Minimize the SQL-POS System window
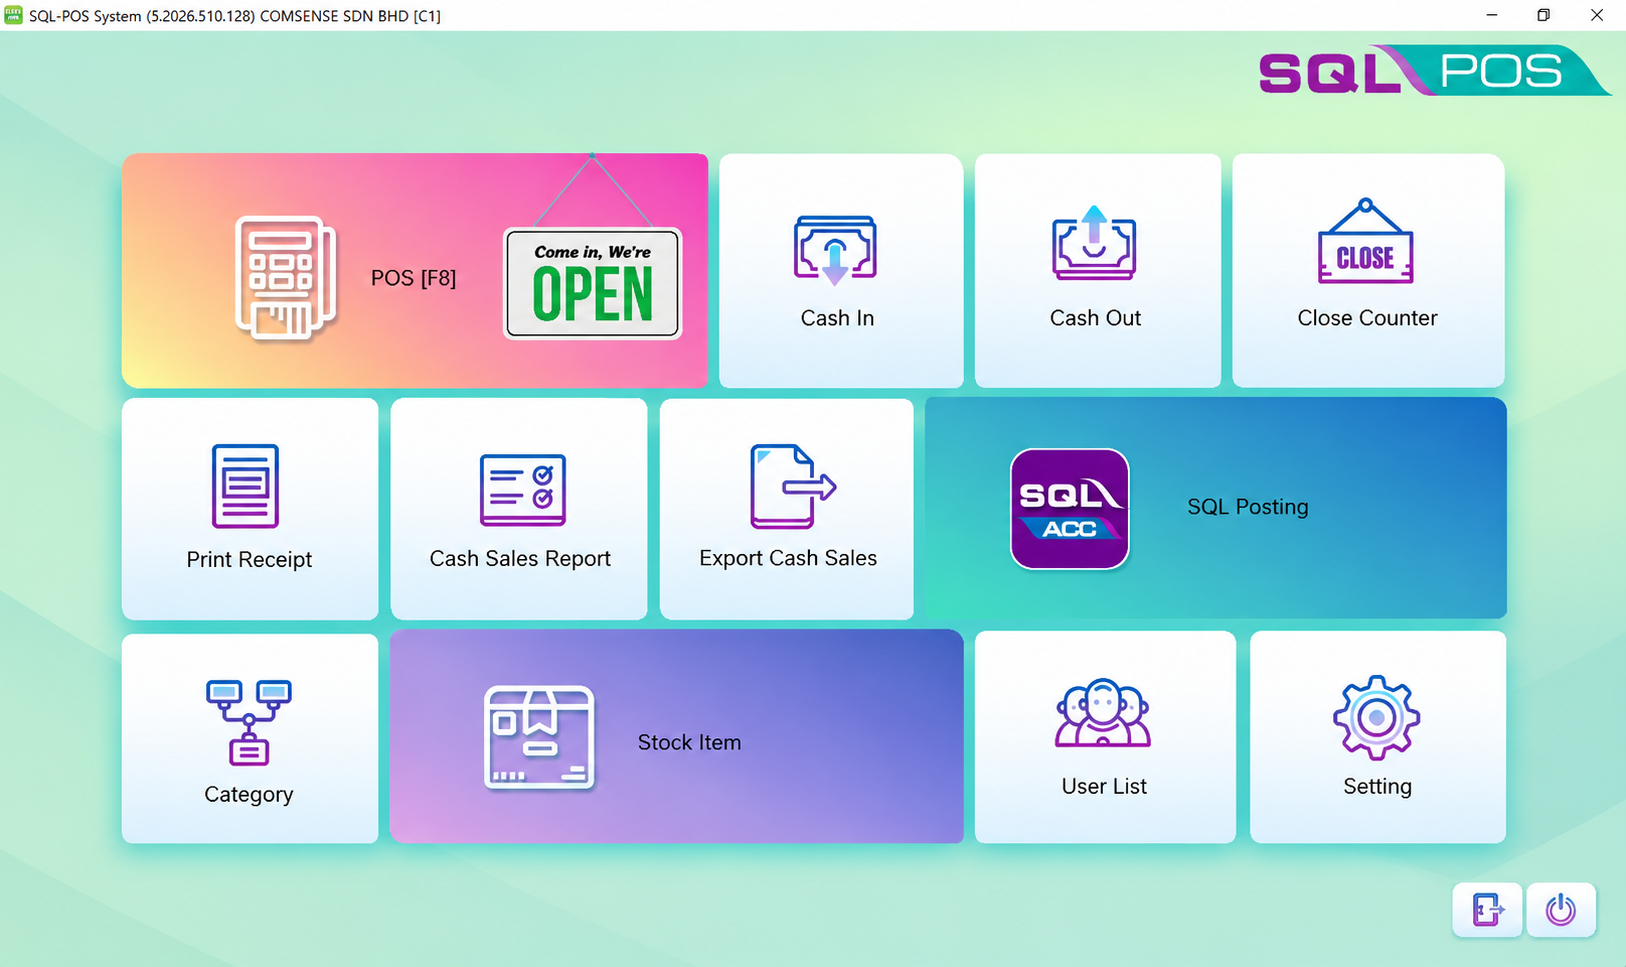The height and width of the screenshot is (967, 1626). coord(1491,15)
